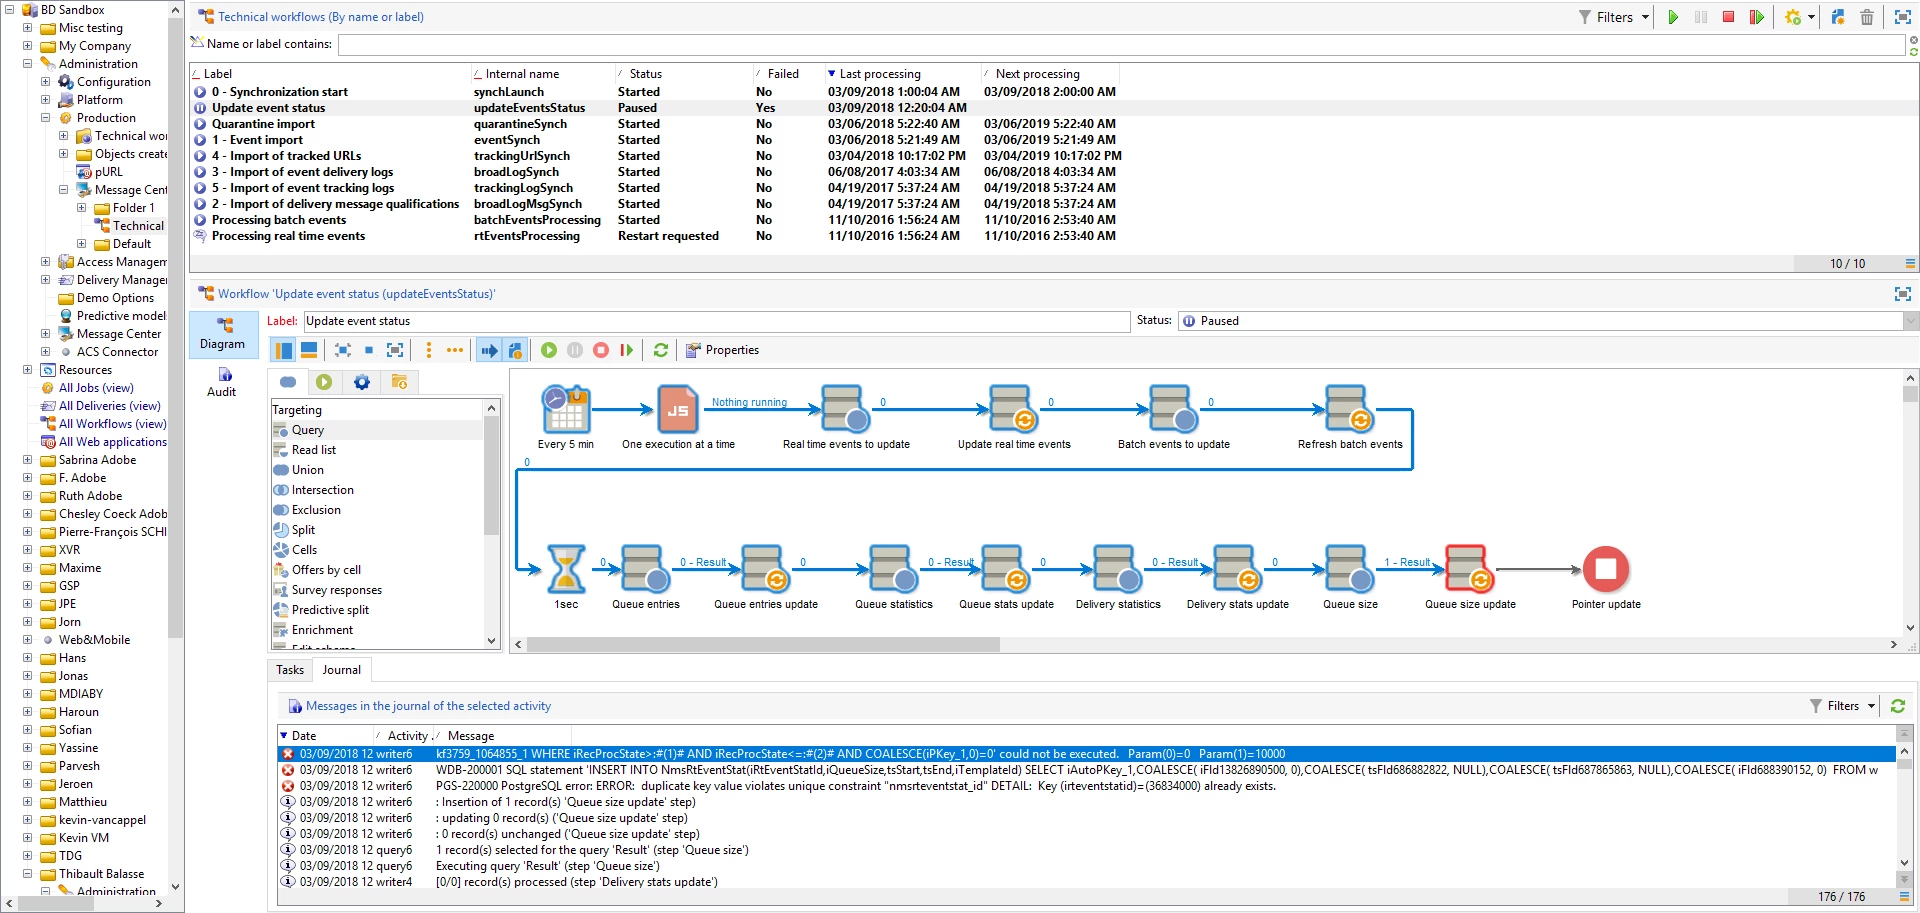The width and height of the screenshot is (1920, 913).
Task: Click the palette list vertical scrollbar
Action: tap(491, 475)
